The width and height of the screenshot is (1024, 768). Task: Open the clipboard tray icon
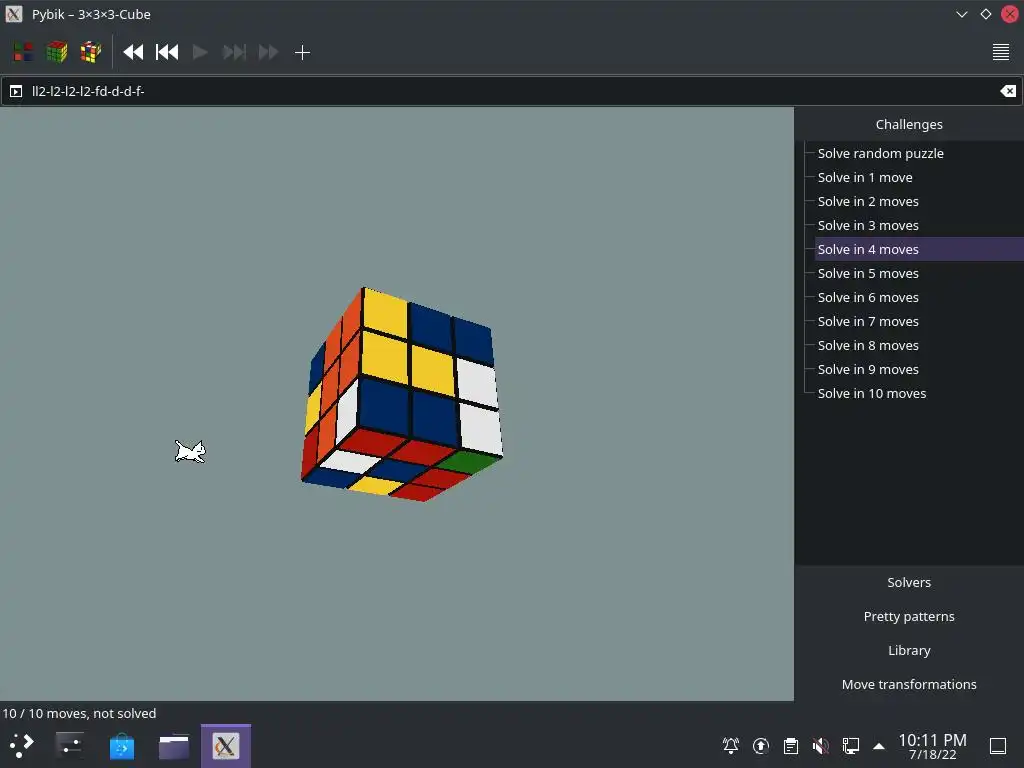point(791,746)
